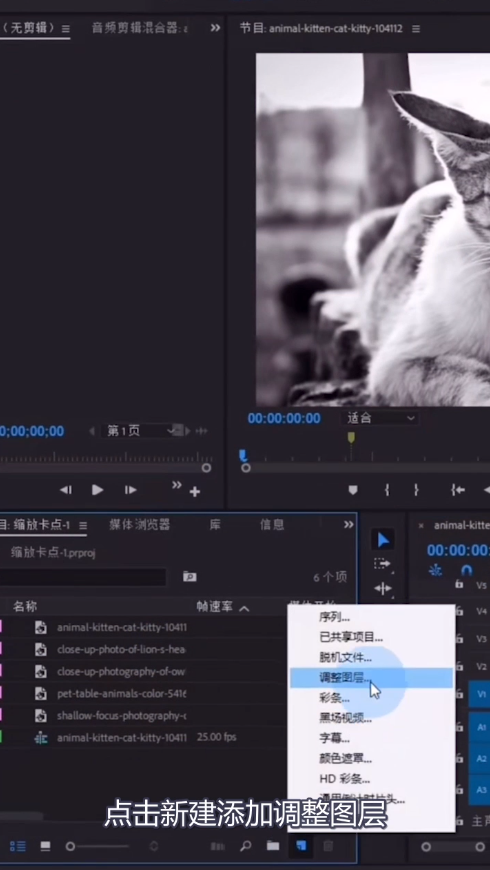Click Mark Out brace in Program monitor

[x=416, y=490]
